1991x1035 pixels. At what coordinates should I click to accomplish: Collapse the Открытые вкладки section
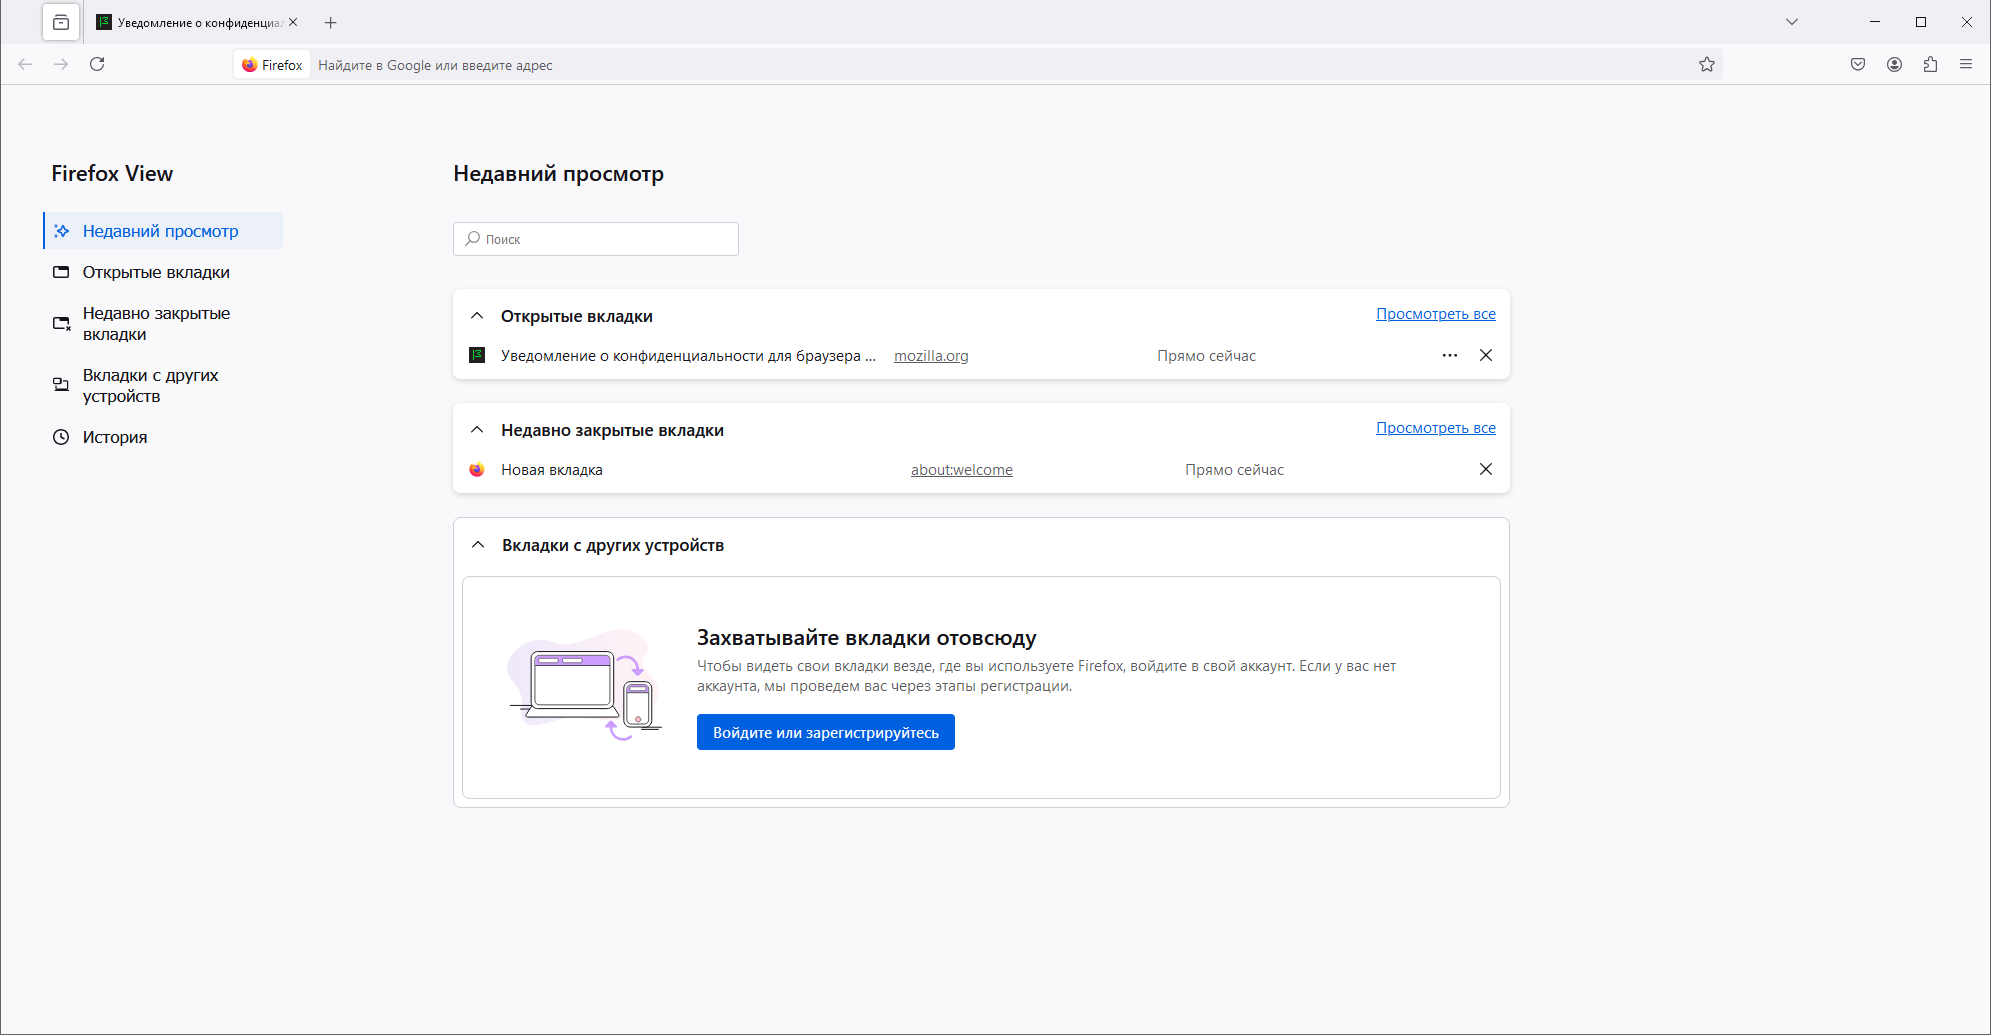pos(477,316)
